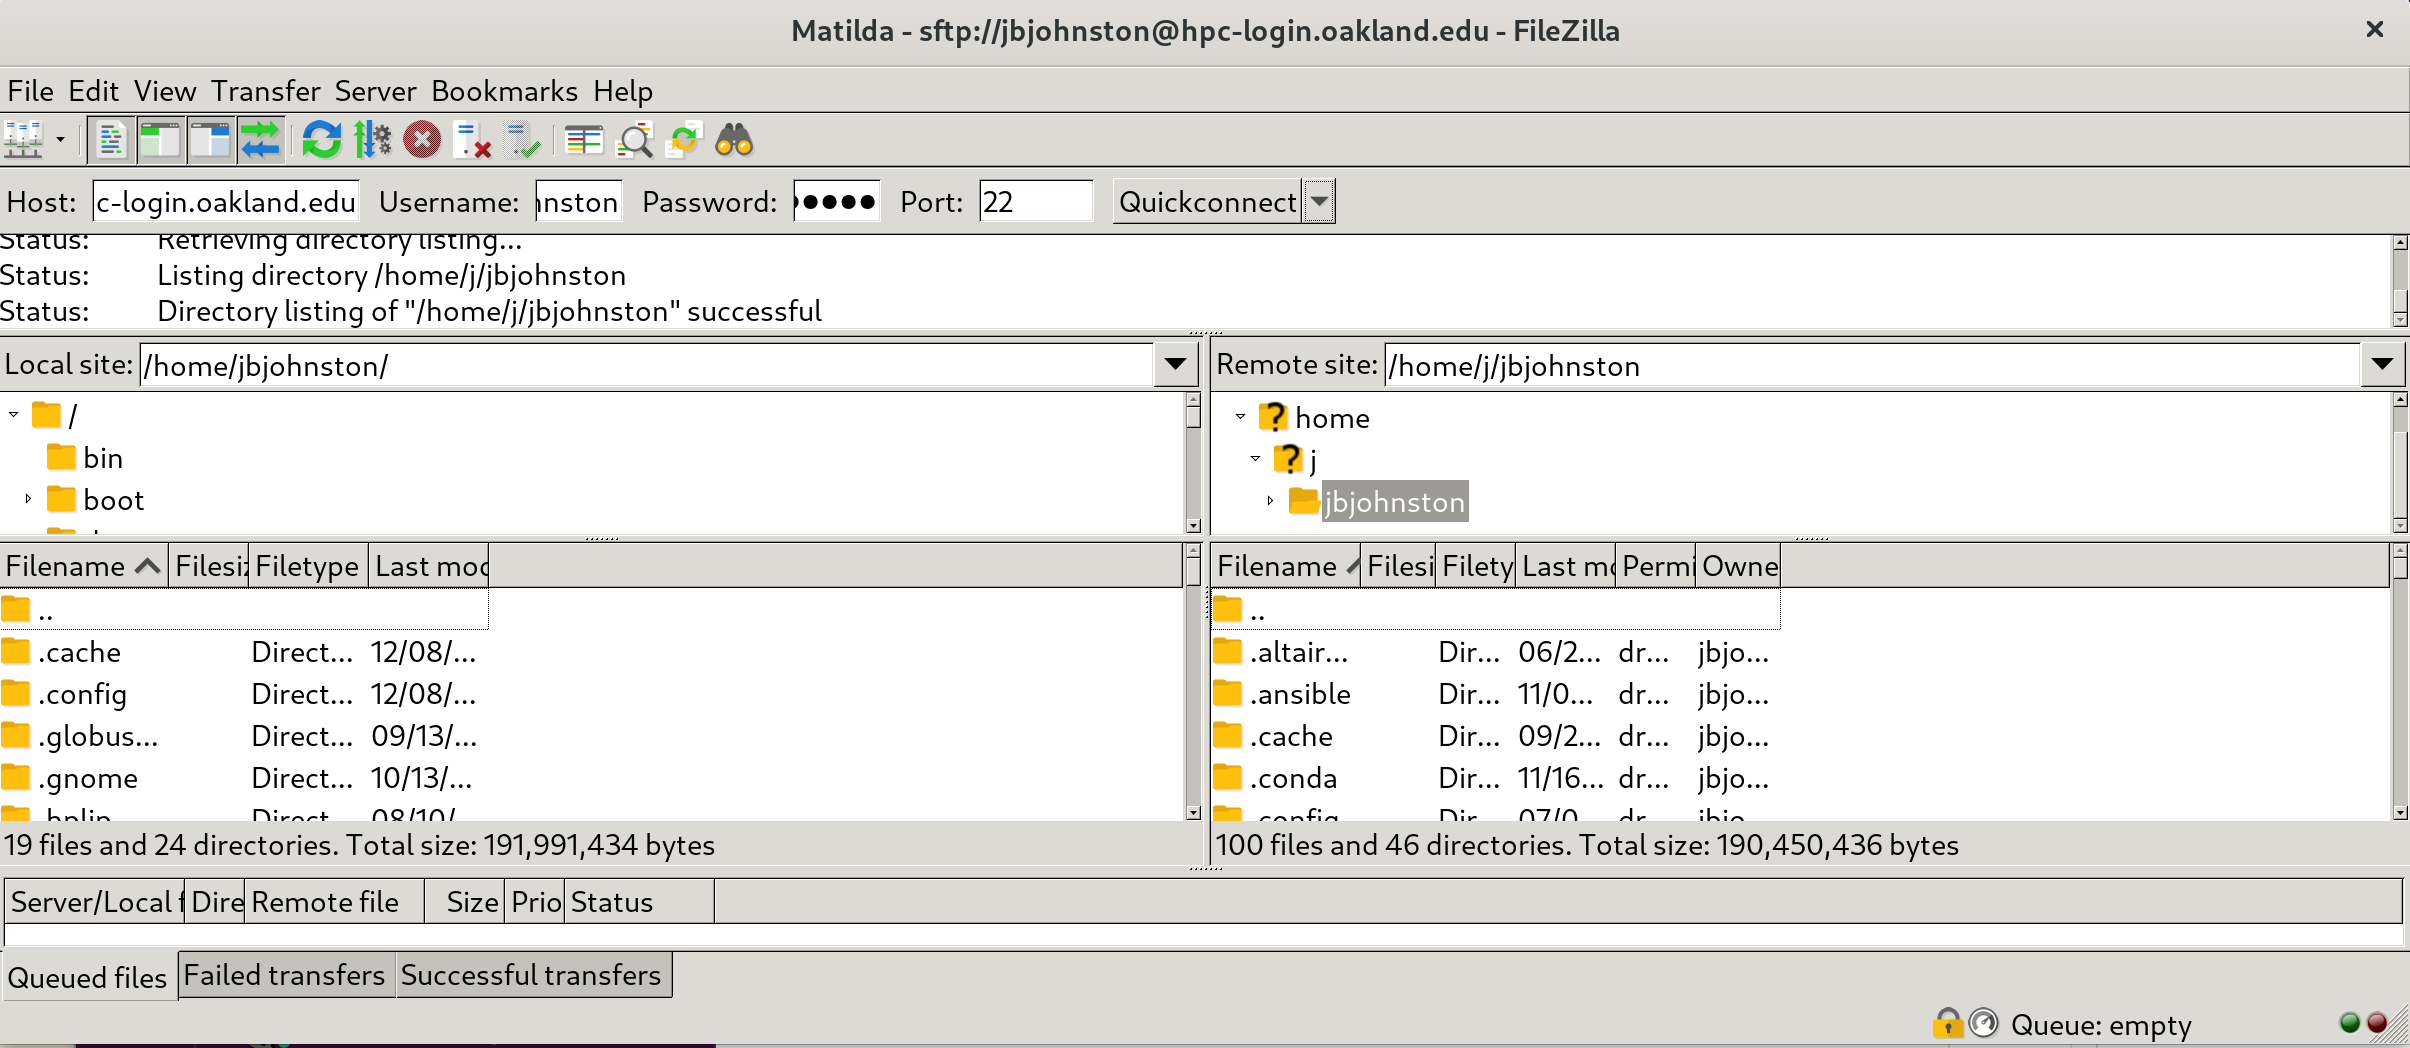
Task: Select remote .conda folder row
Action: [1496, 778]
